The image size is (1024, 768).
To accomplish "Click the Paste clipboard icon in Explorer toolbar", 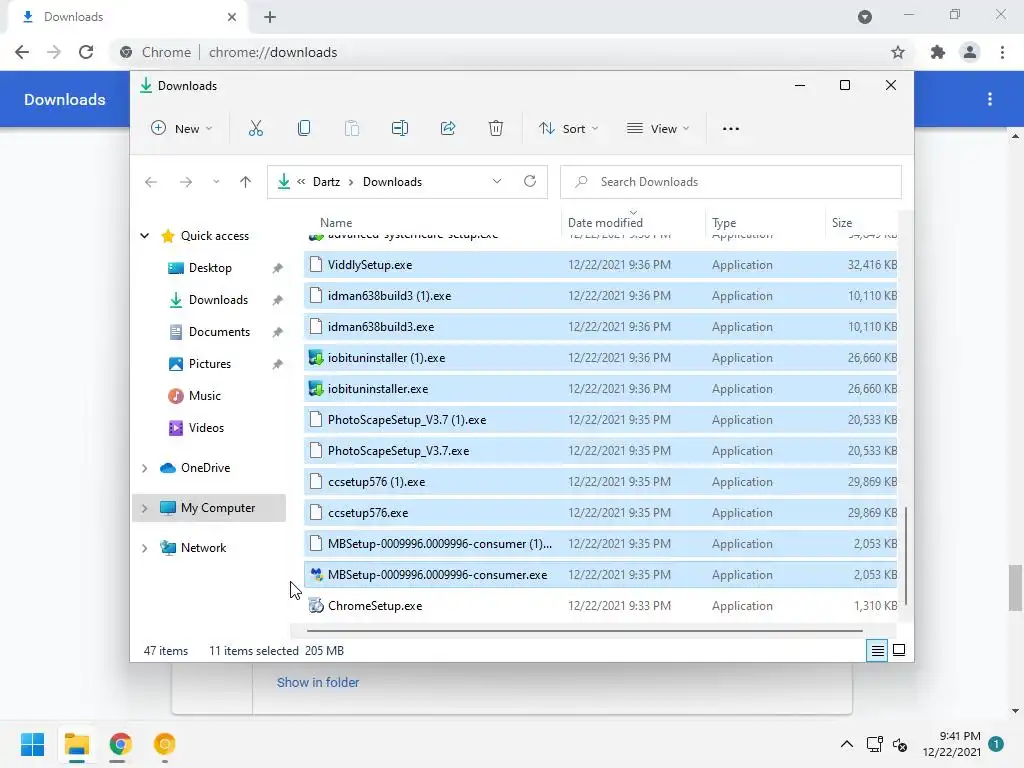I will point(351,129).
